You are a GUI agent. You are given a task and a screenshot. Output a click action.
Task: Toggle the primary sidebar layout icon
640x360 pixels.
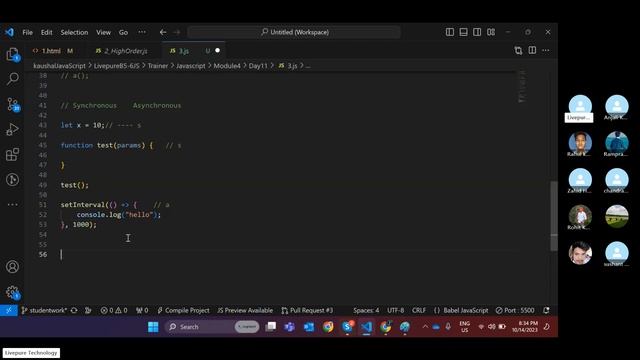tap(450, 32)
